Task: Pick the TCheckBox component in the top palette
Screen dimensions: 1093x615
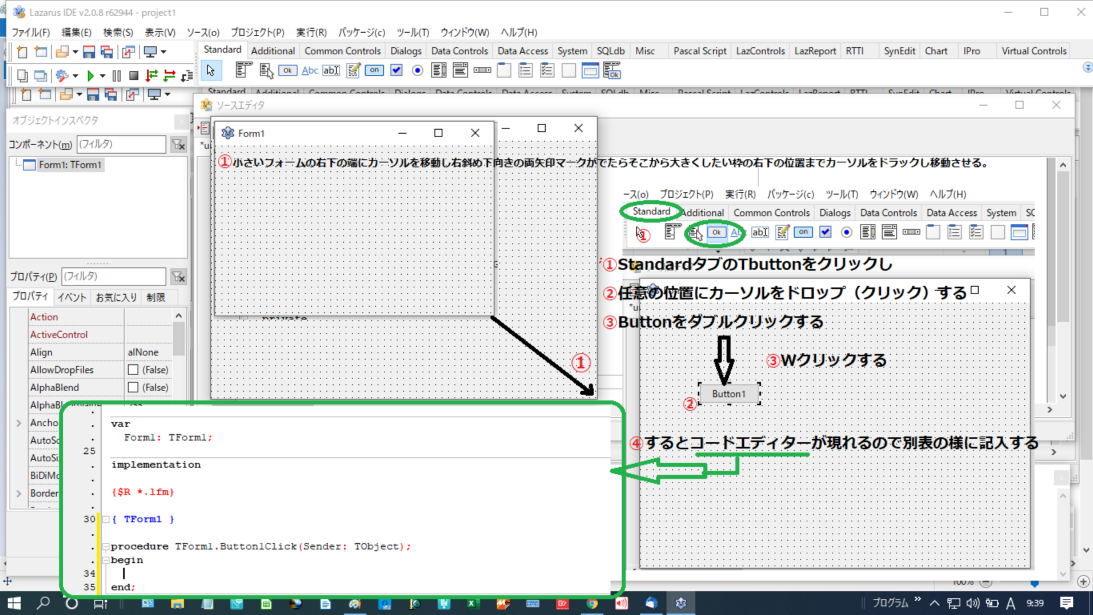Action: point(396,70)
